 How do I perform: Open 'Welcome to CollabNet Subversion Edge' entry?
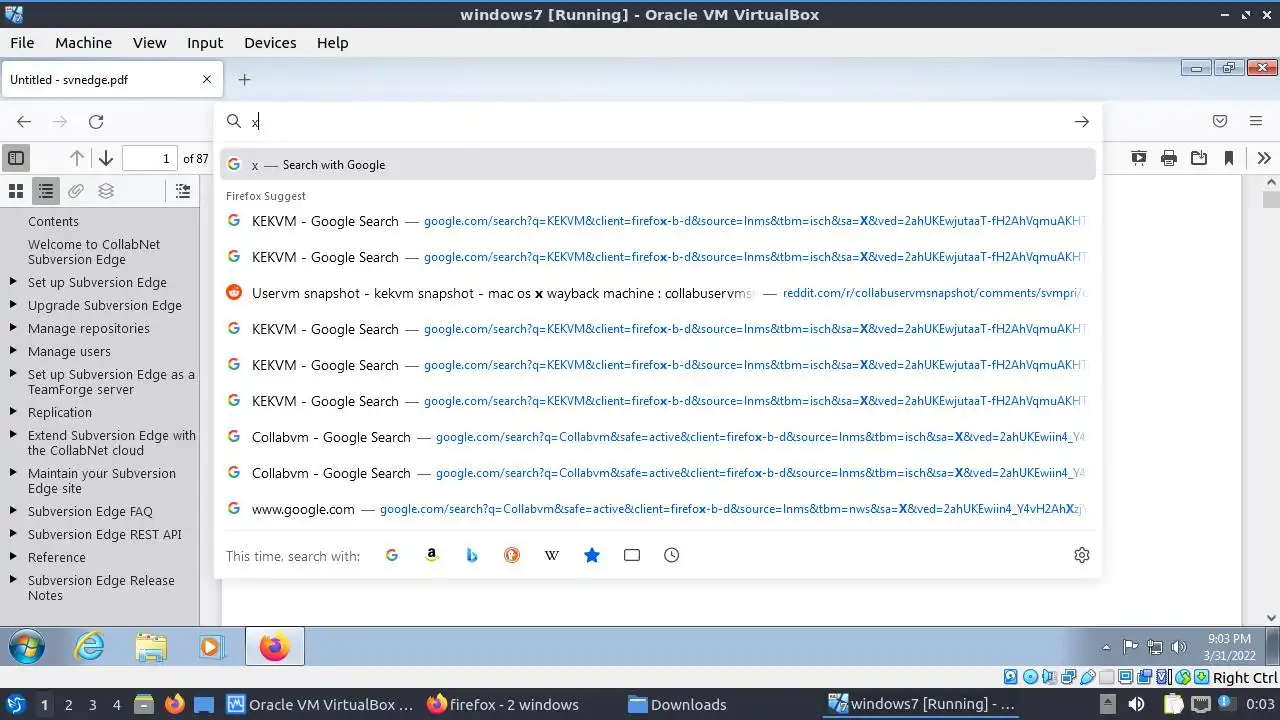(94, 252)
